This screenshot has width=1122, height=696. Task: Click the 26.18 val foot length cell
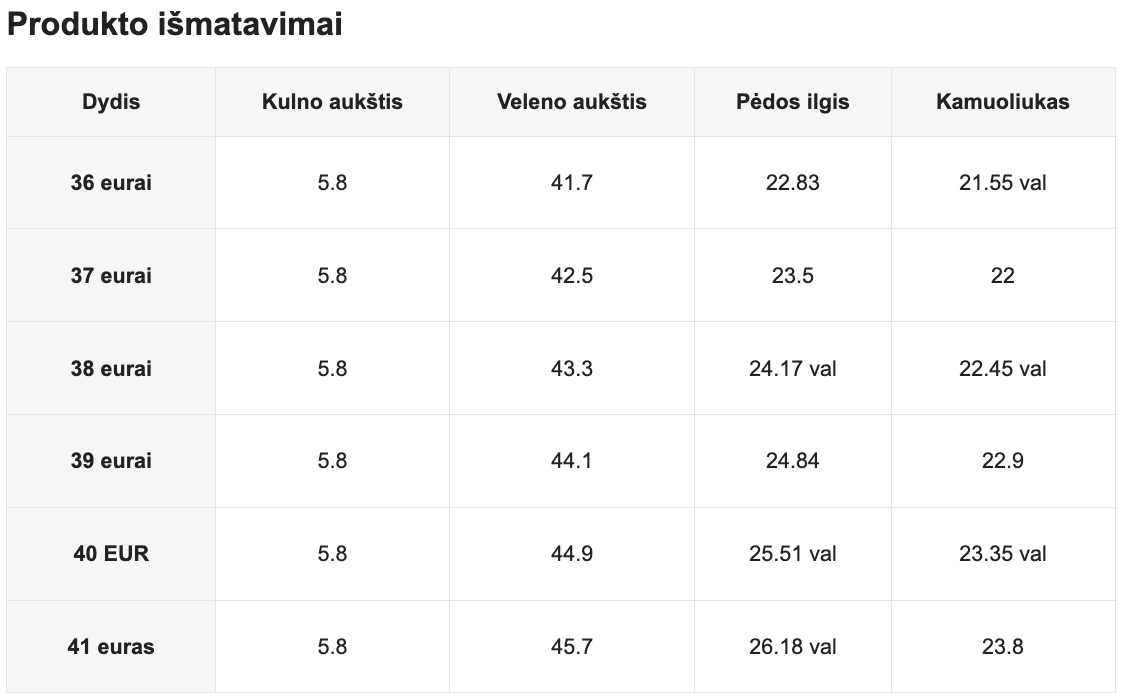[x=793, y=647]
